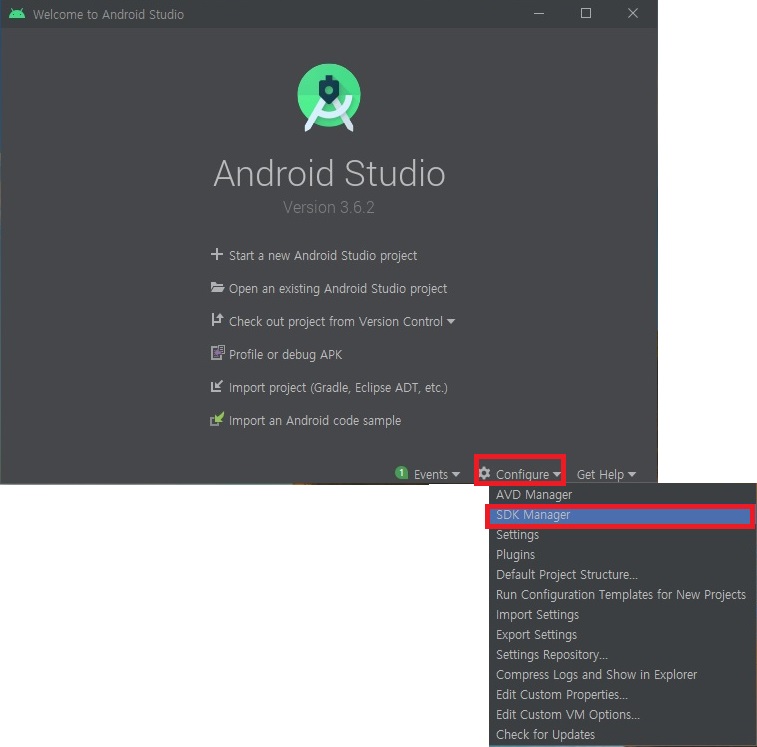The height and width of the screenshot is (747, 757).
Task: Click the Android head icon in title bar
Action: [17, 14]
